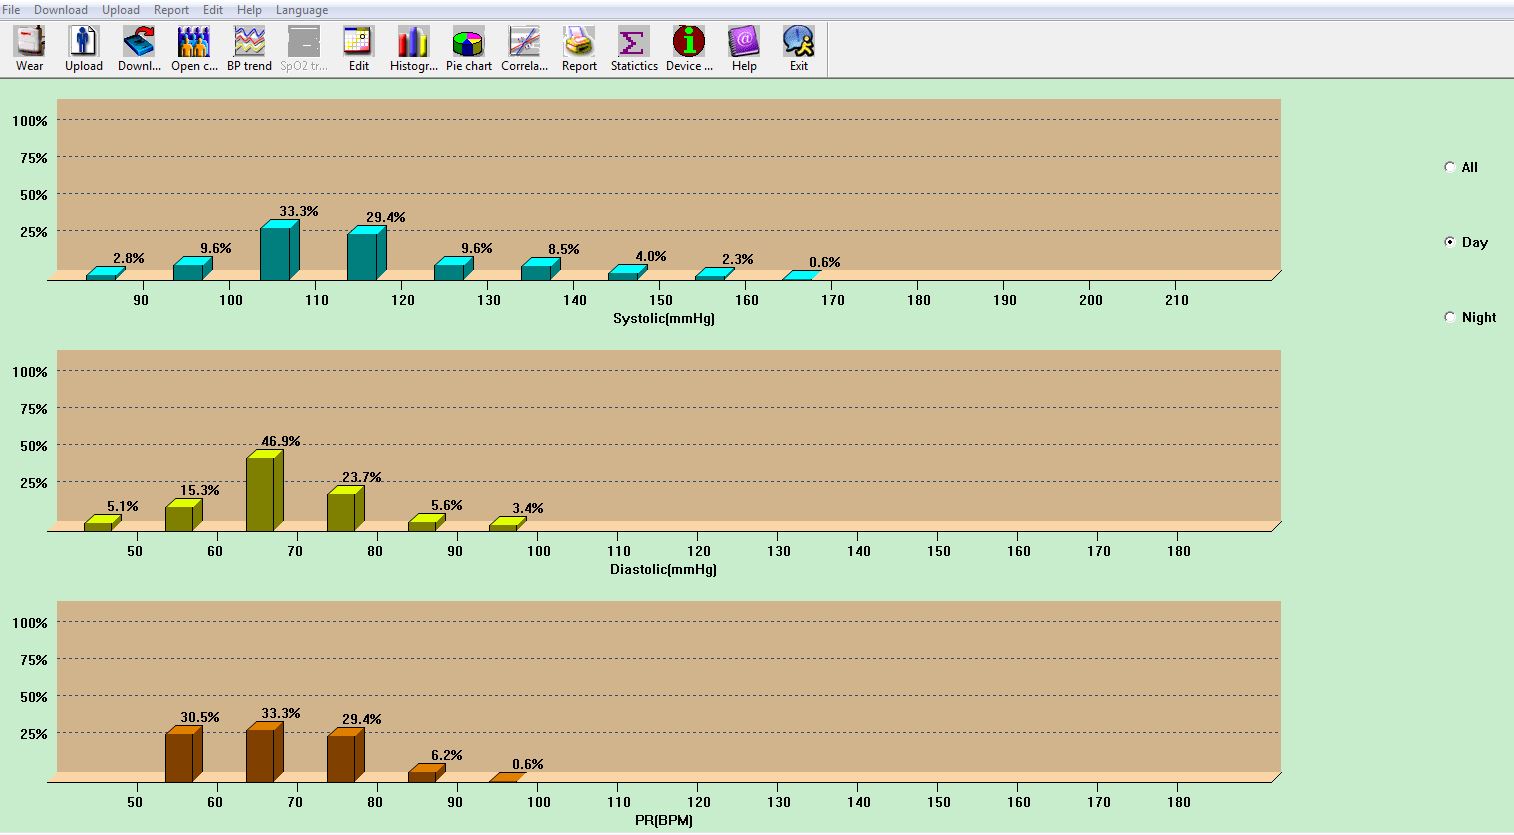Open the BP trend chart icon
Image resolution: width=1514 pixels, height=835 pixels.
[x=249, y=48]
